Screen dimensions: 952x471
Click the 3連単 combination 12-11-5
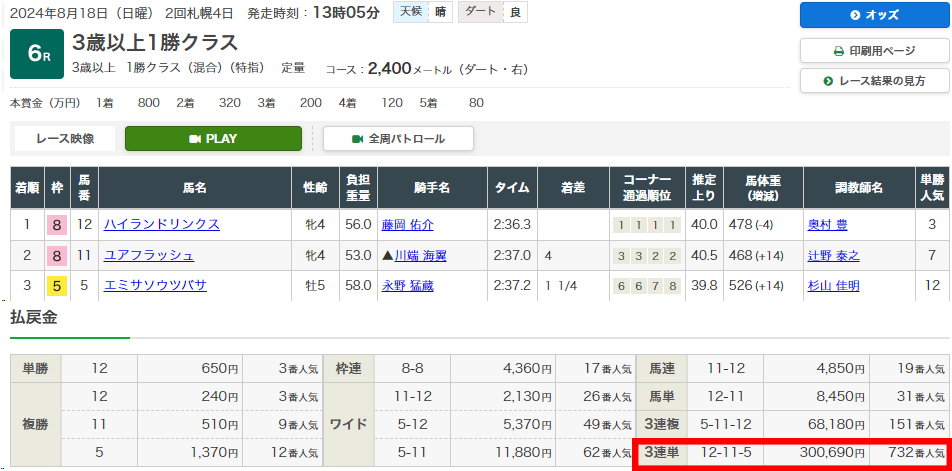point(725,452)
